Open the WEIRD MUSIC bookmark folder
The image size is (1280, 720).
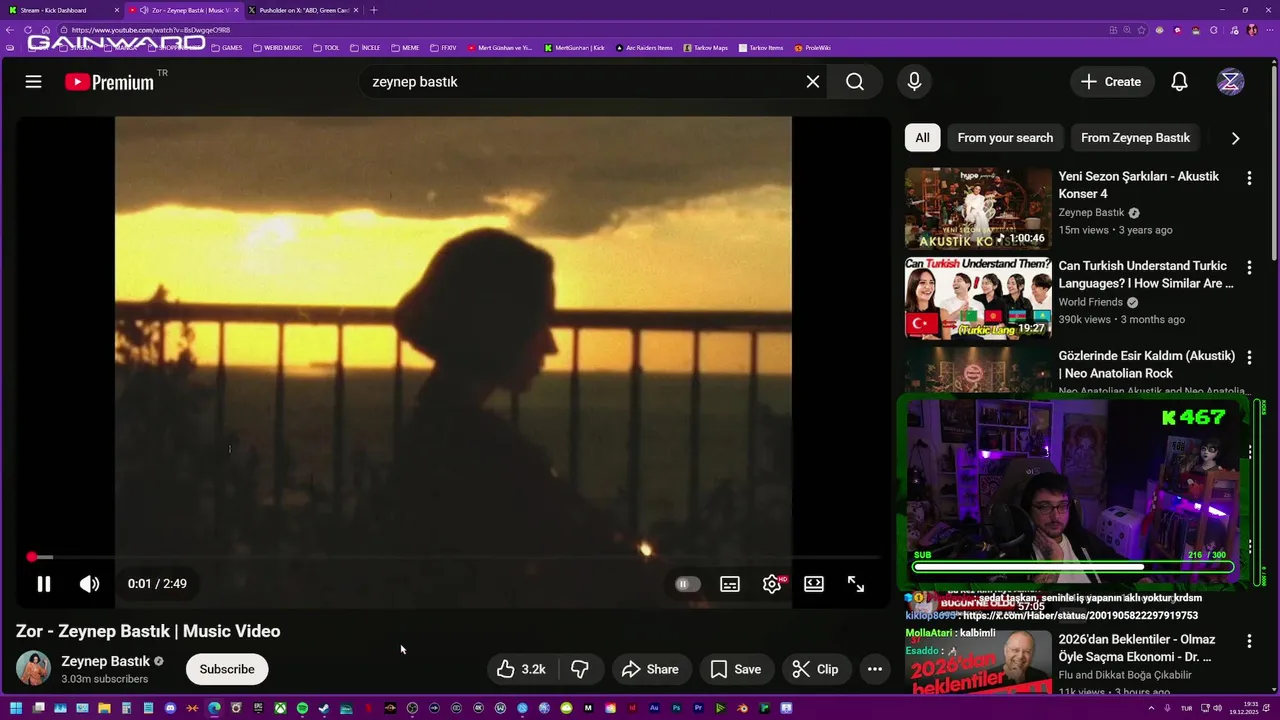278,47
